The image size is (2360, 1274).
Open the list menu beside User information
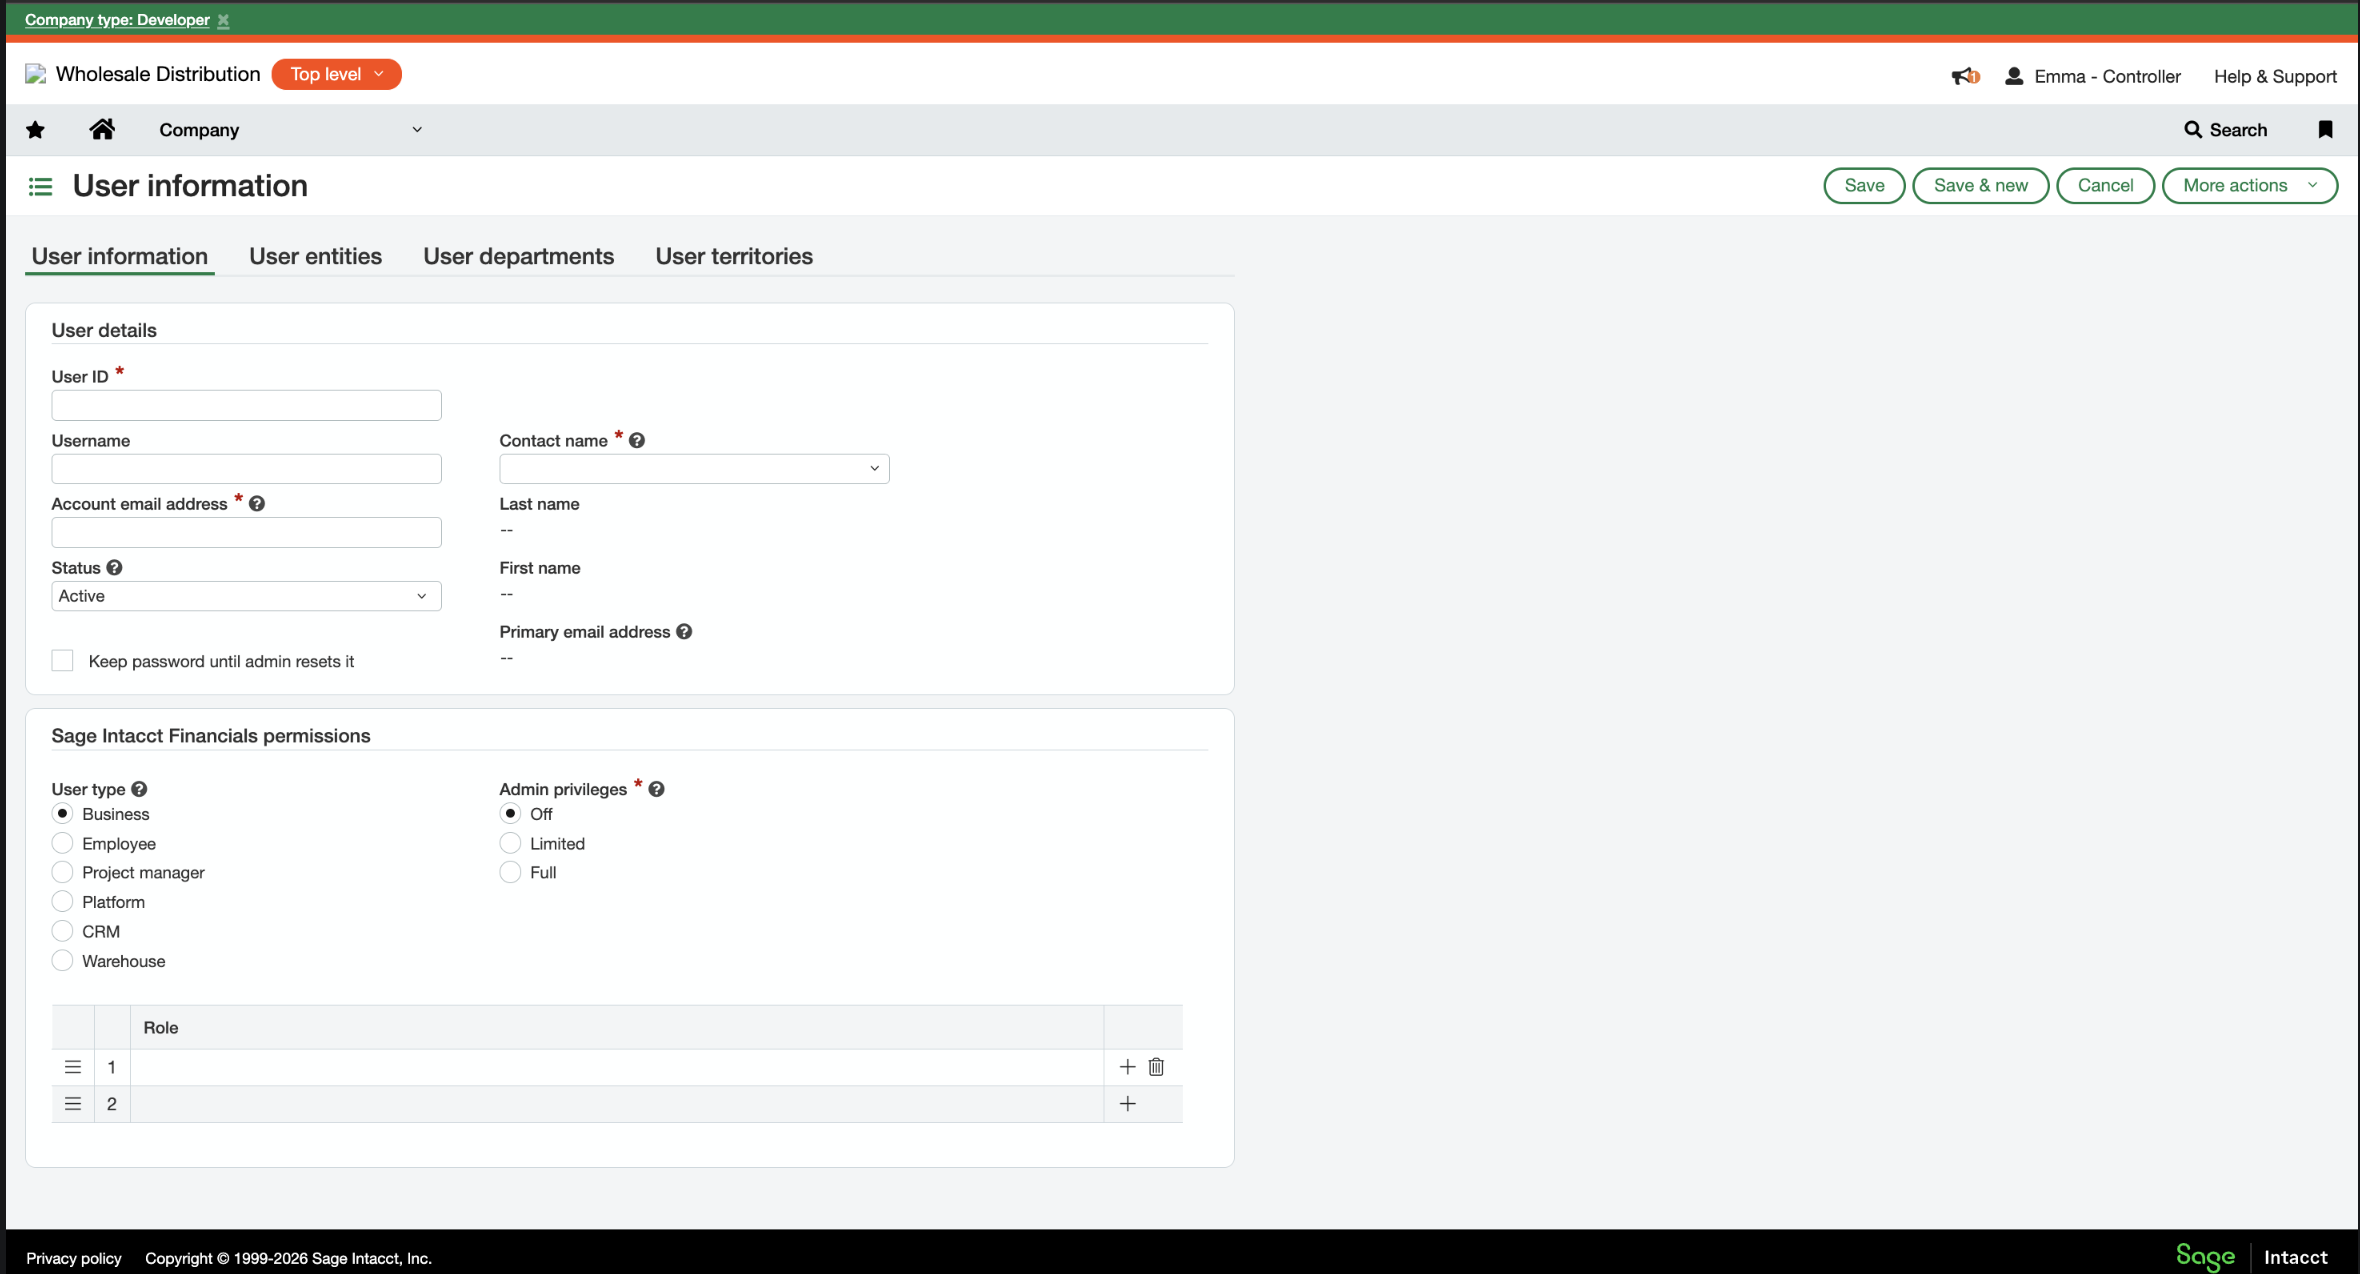(x=40, y=185)
